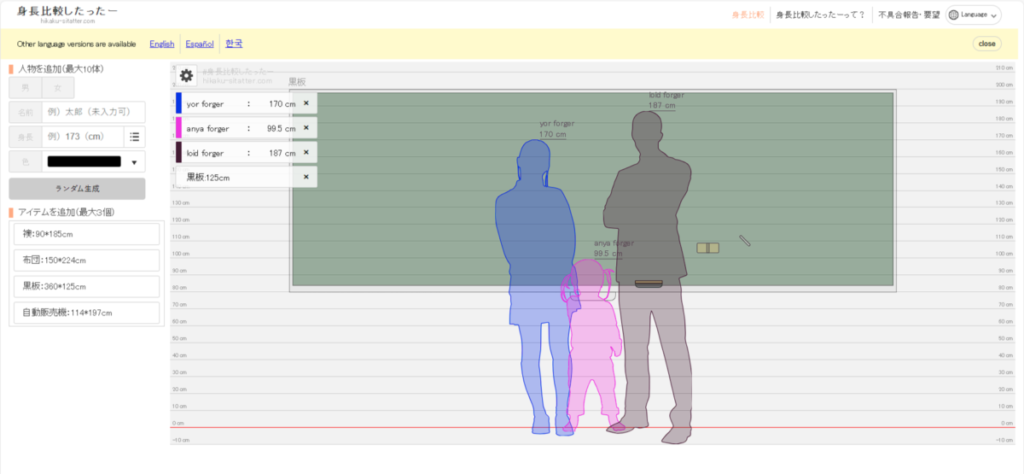
Task: Click the 身長比較したったー site logo
Action: [68, 14]
